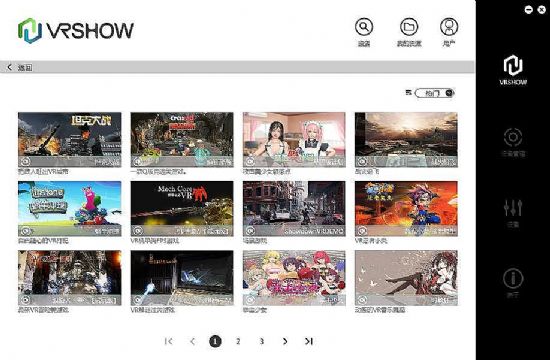
Task: Click round icon on sunset sky thumbnail
Action: coord(362,161)
